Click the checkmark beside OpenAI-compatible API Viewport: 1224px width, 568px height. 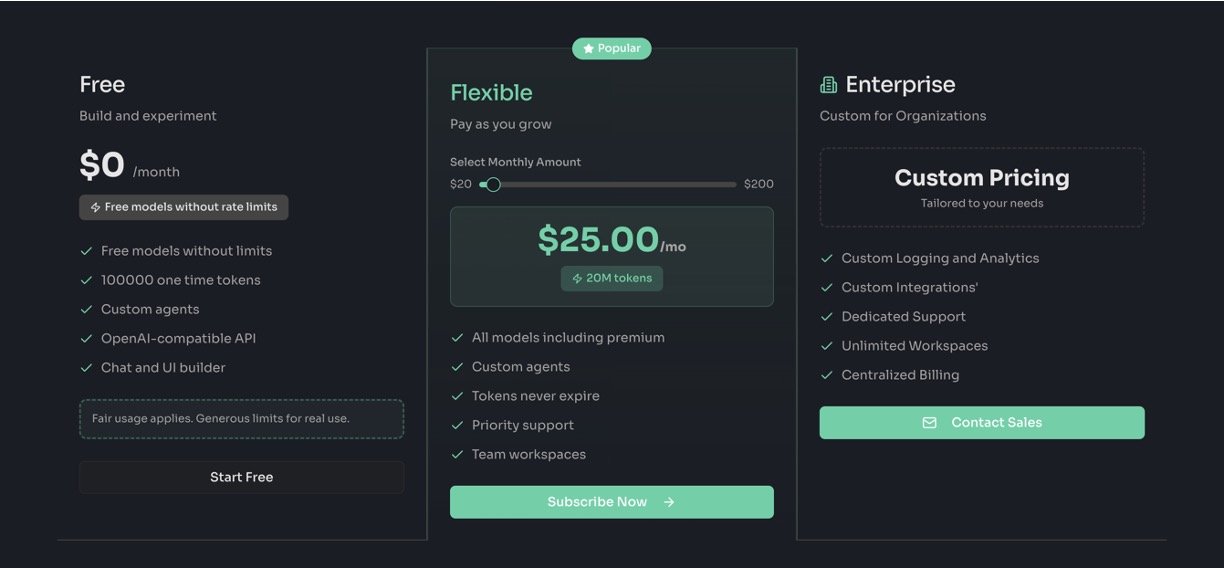click(x=86, y=339)
